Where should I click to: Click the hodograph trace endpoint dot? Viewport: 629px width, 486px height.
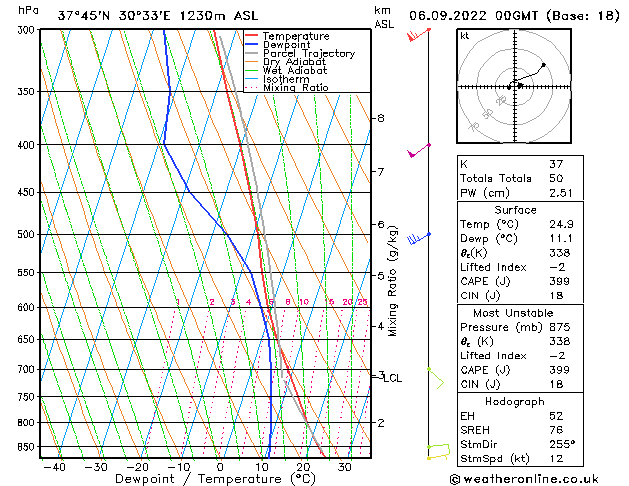544,66
